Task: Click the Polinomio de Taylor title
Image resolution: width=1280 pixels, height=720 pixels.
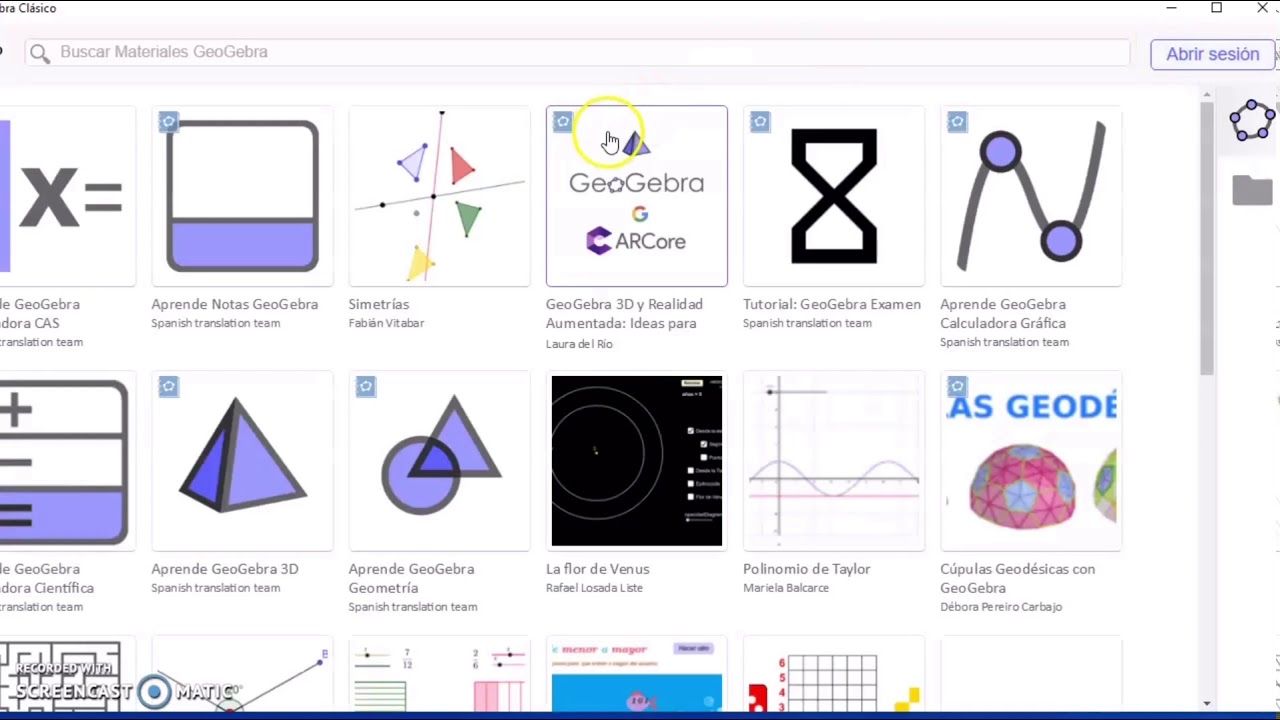Action: pyautogui.click(x=807, y=569)
